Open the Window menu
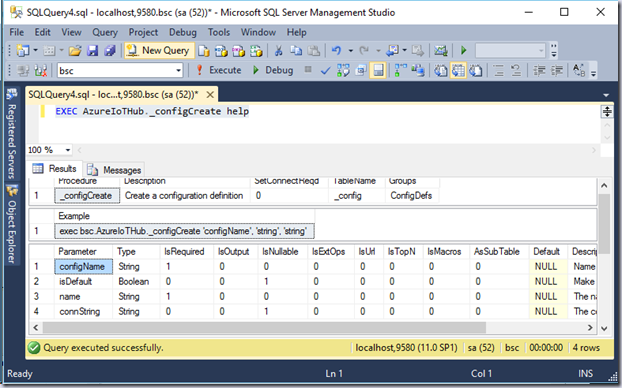 [x=258, y=32]
